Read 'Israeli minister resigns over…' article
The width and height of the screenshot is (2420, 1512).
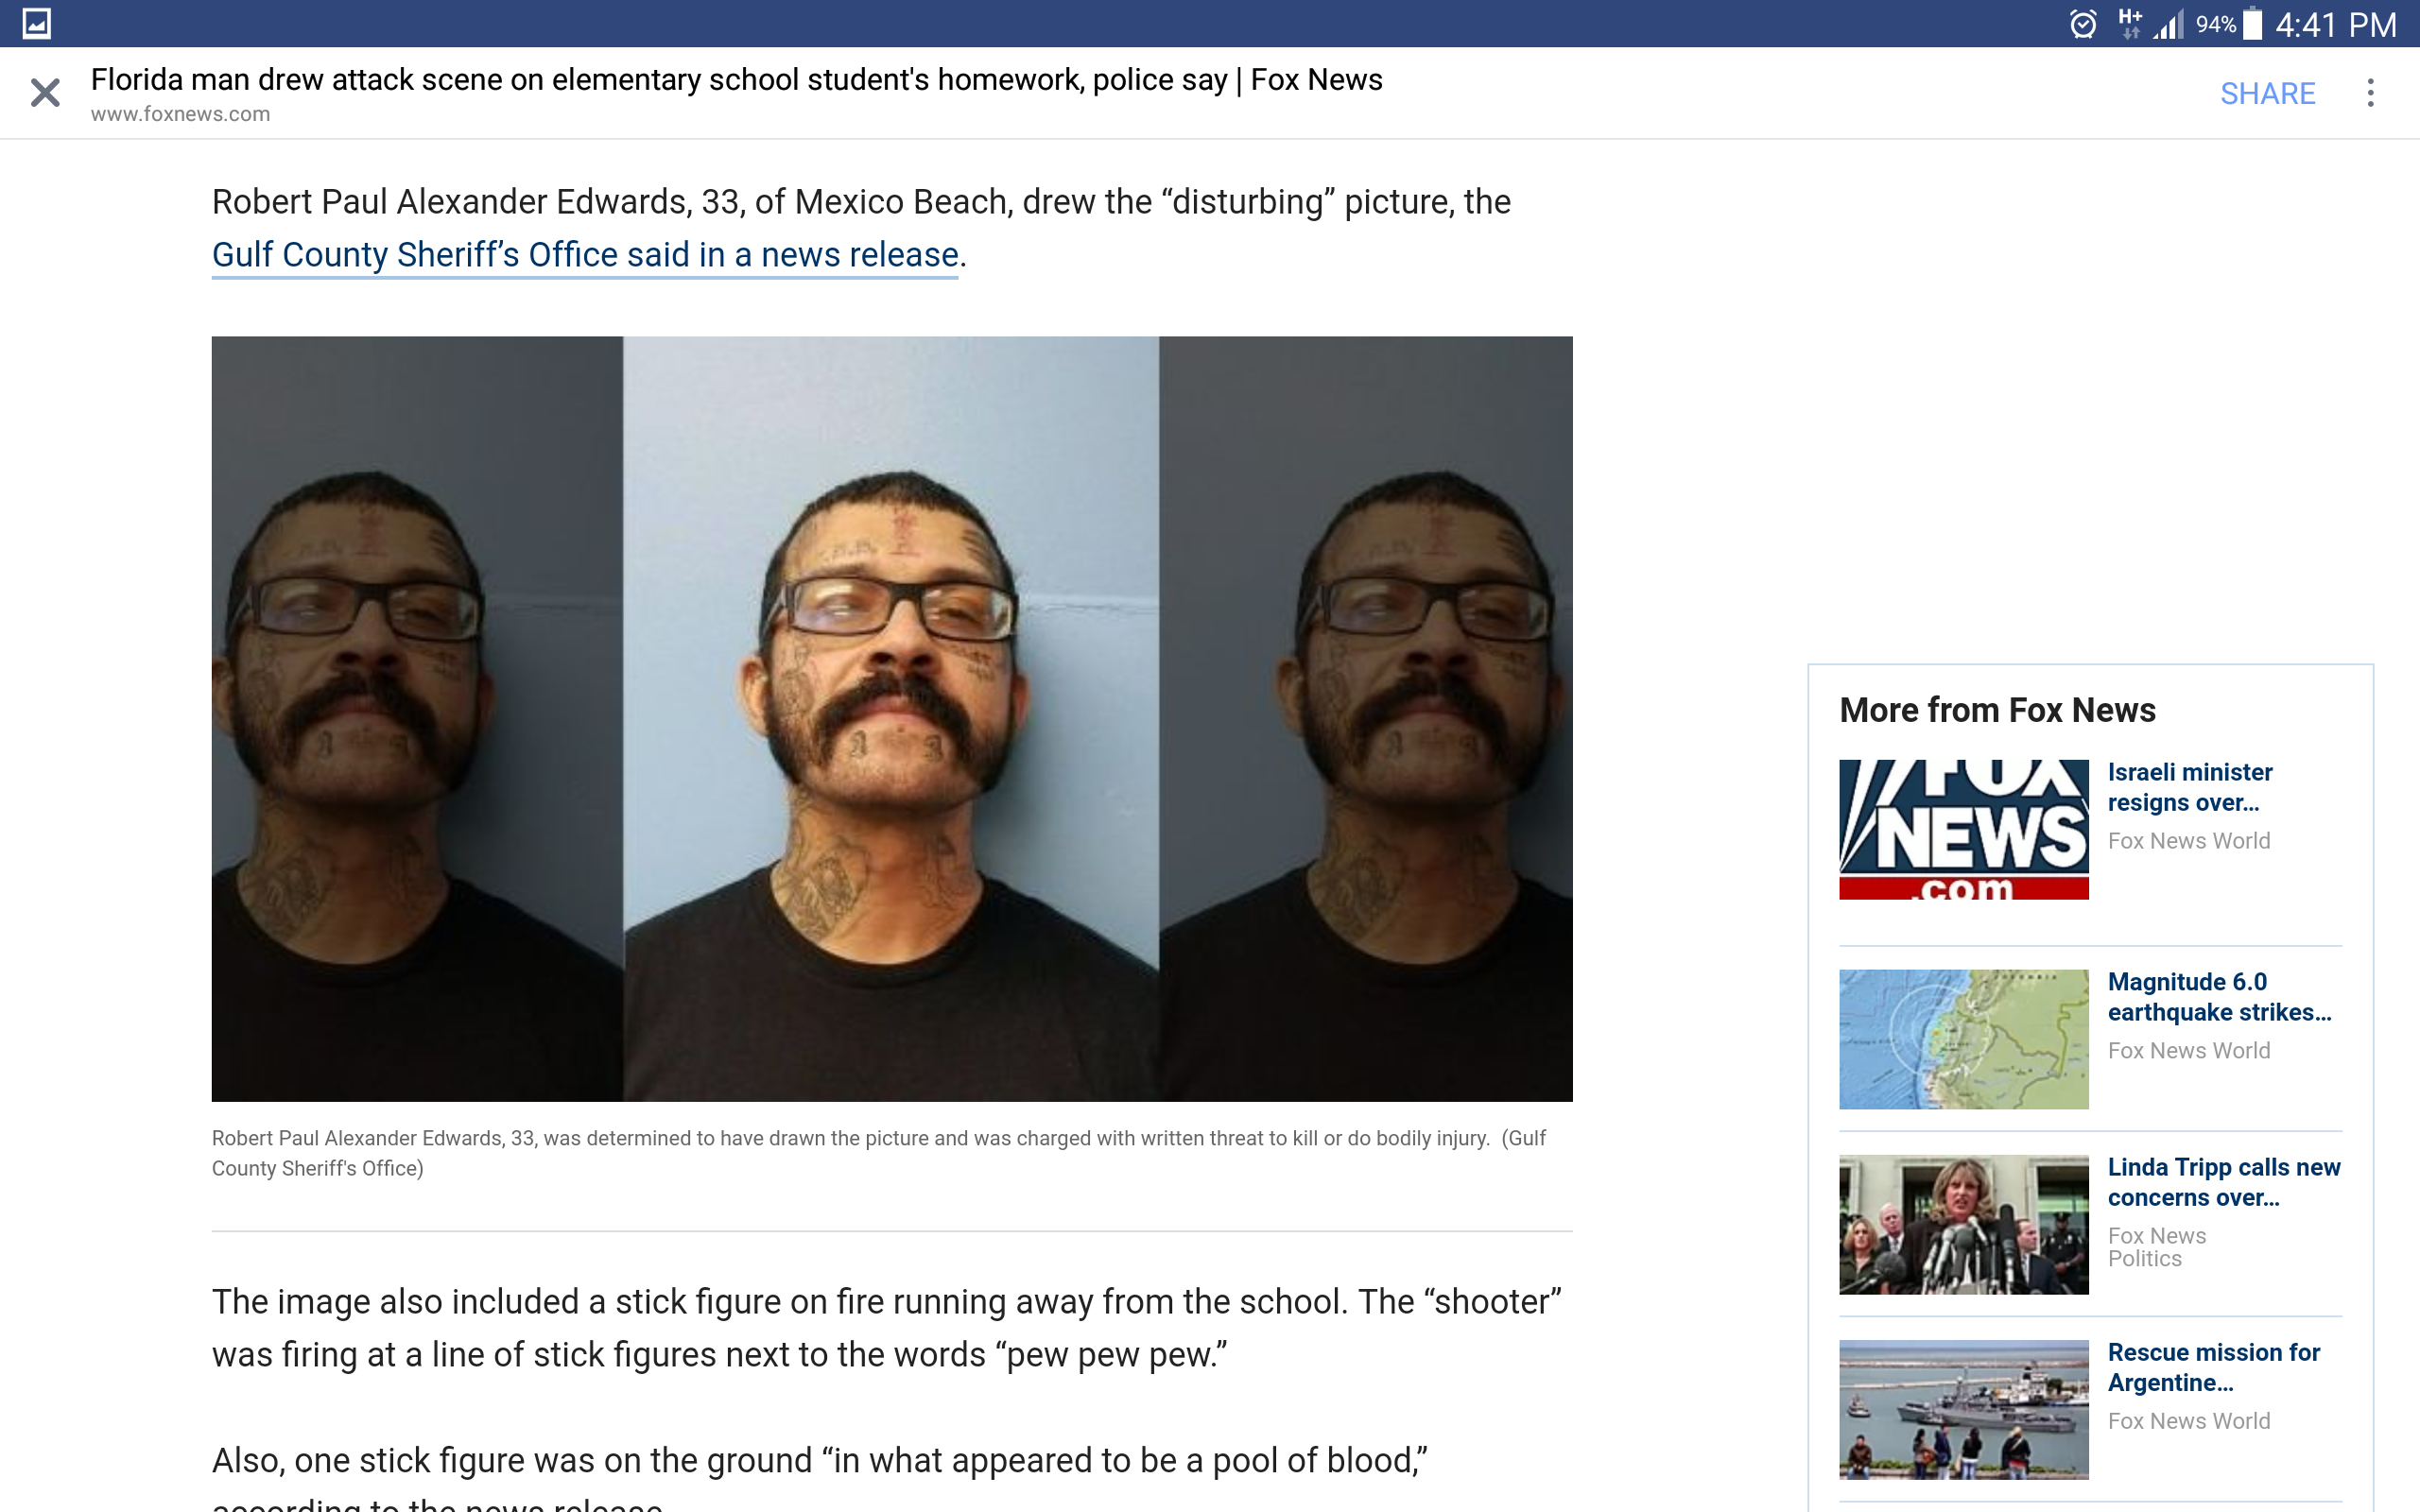coord(2189,787)
